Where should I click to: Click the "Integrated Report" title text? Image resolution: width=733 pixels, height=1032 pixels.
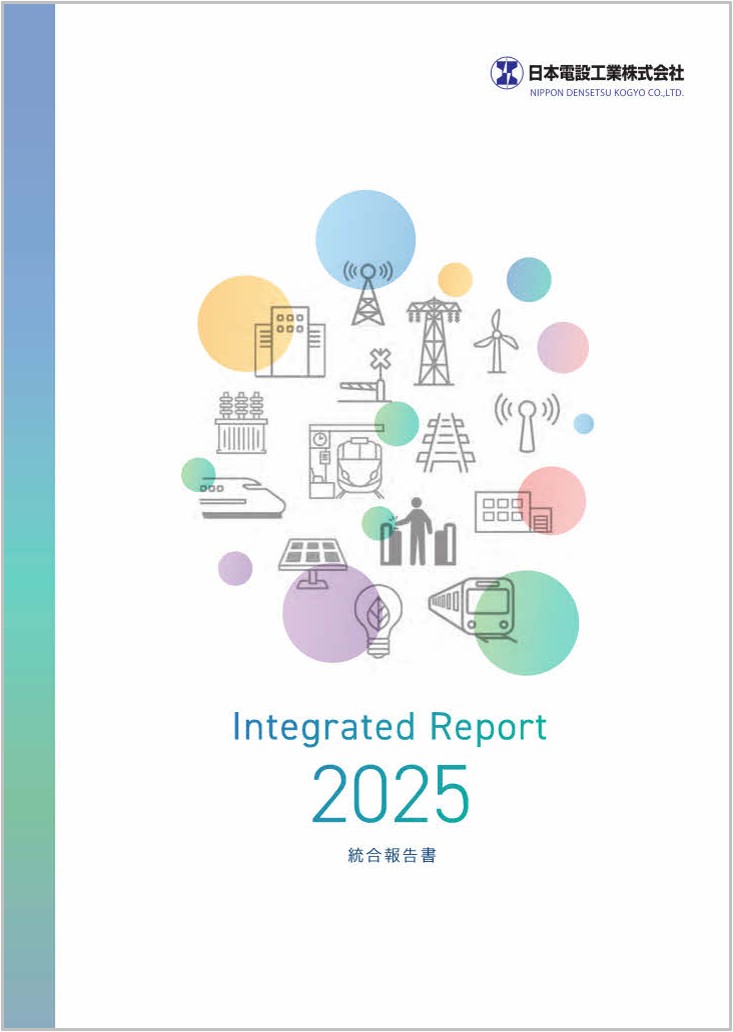tap(389, 727)
